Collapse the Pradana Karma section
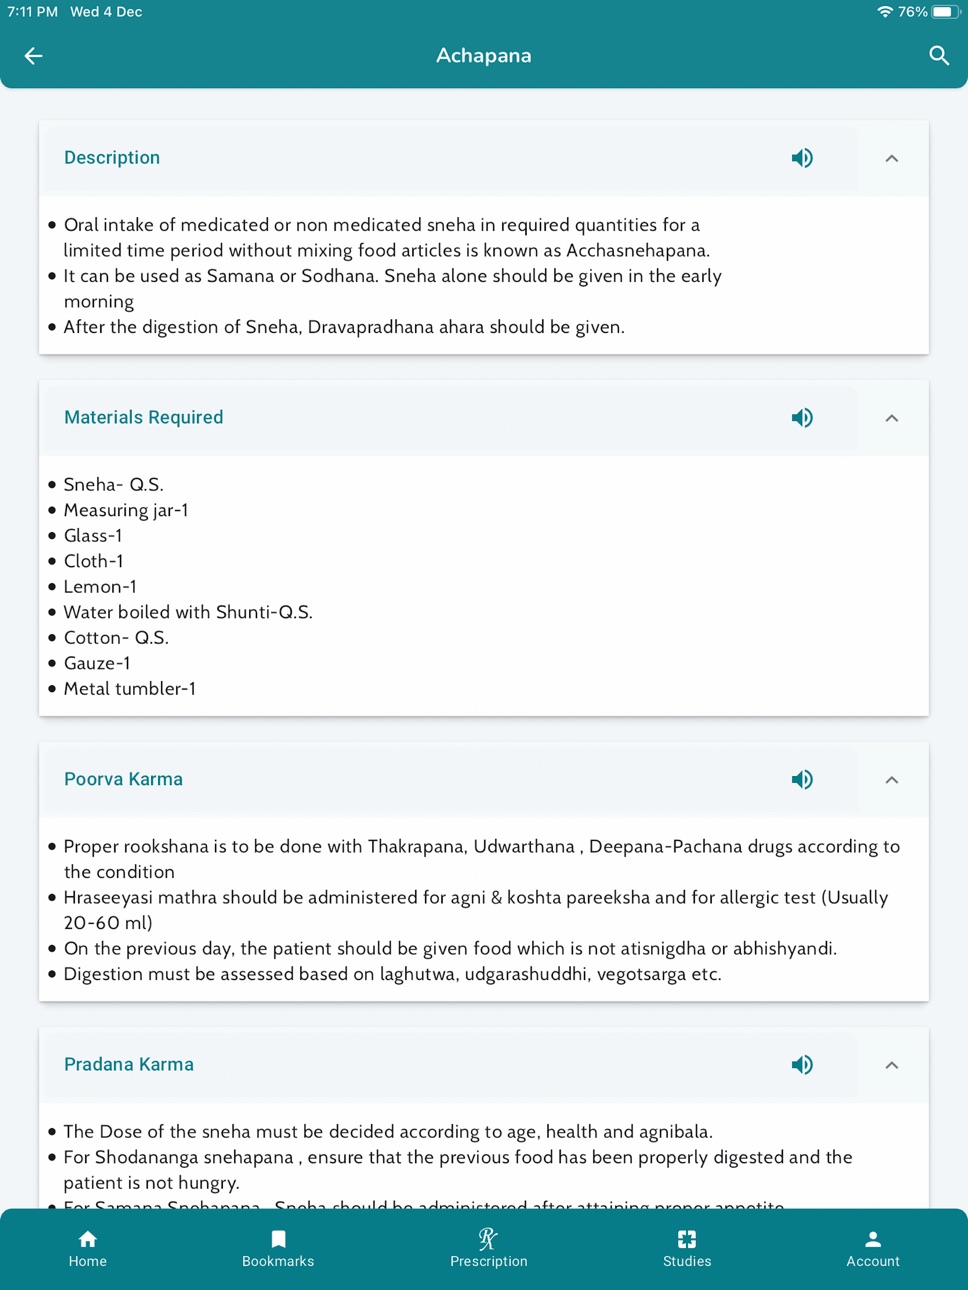This screenshot has width=968, height=1290. click(x=892, y=1065)
